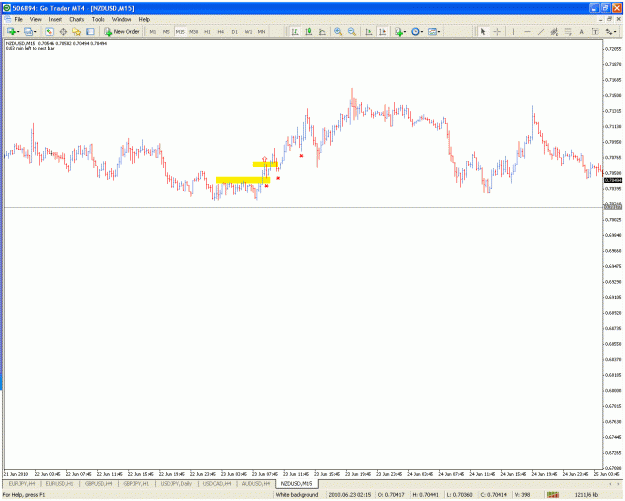Select the Text Label tool
The height and width of the screenshot is (501, 625).
(x=595, y=31)
